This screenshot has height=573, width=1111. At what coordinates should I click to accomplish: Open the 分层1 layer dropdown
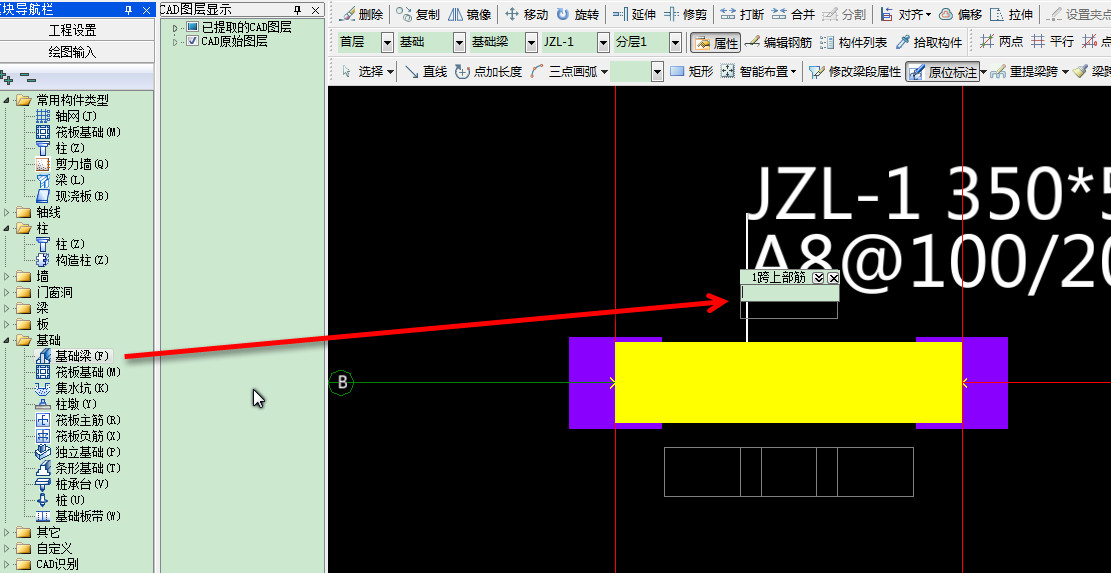pyautogui.click(x=675, y=42)
